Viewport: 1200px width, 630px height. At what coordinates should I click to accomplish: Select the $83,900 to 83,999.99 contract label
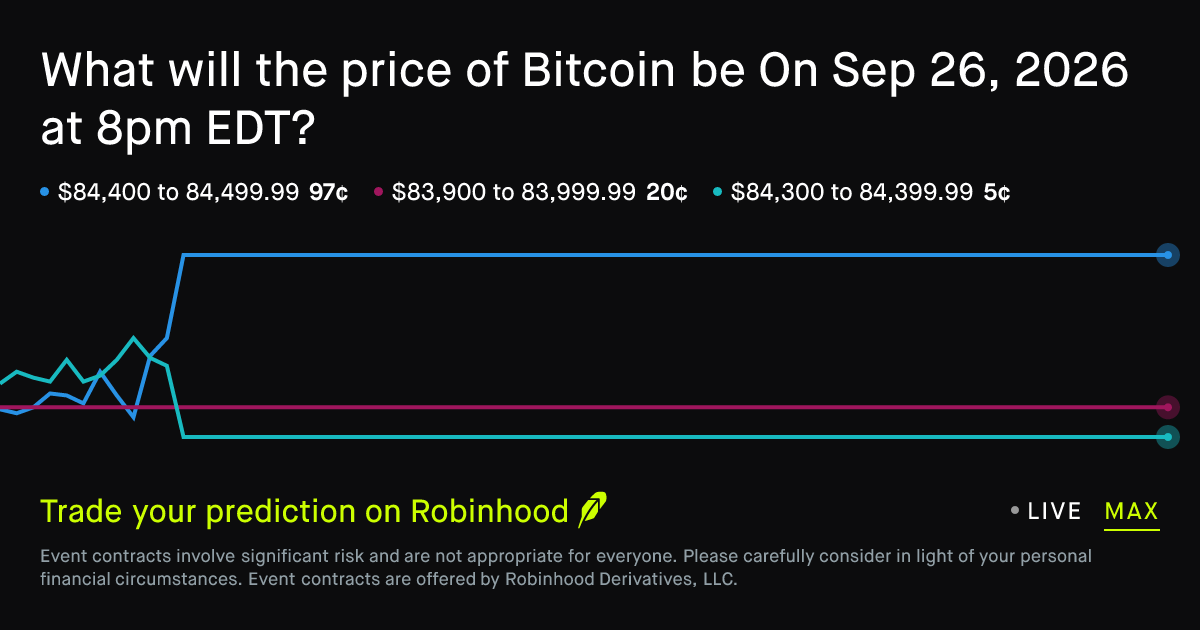(514, 192)
